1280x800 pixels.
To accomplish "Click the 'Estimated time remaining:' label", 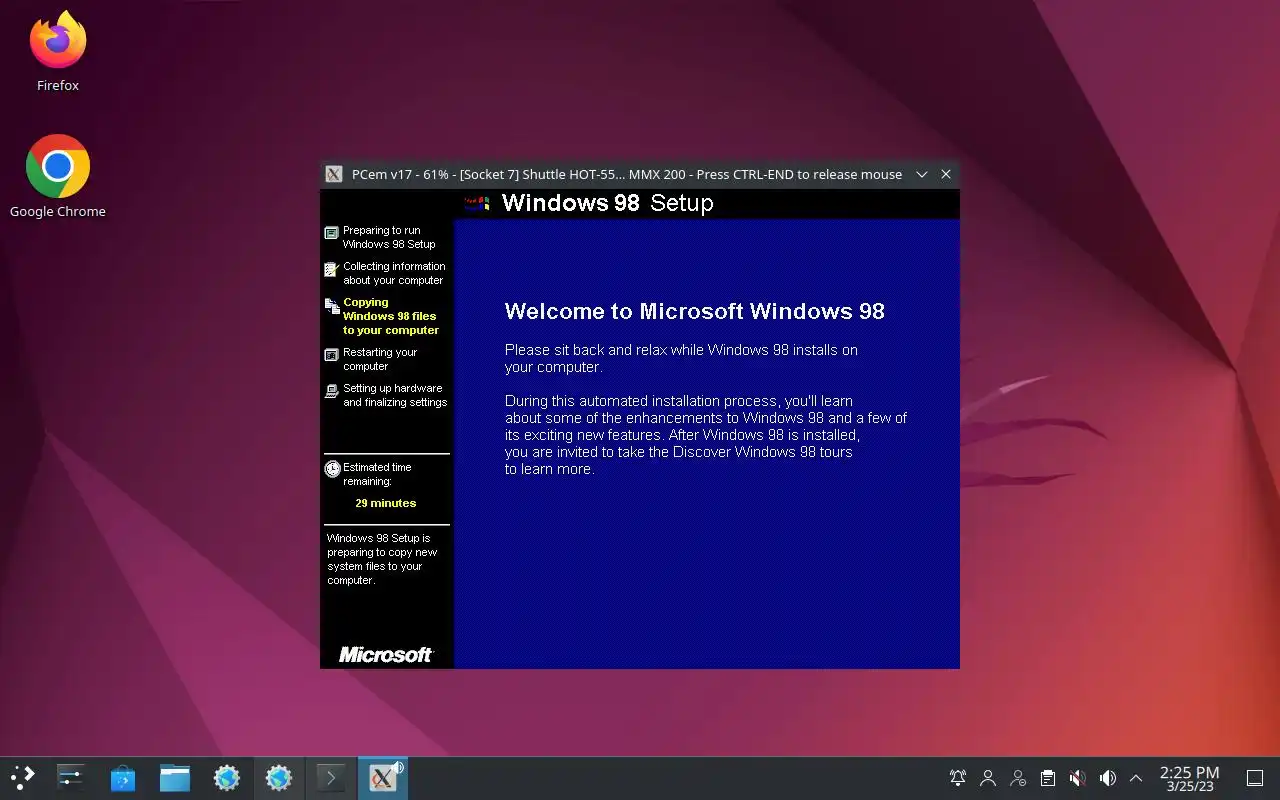I will click(x=377, y=474).
